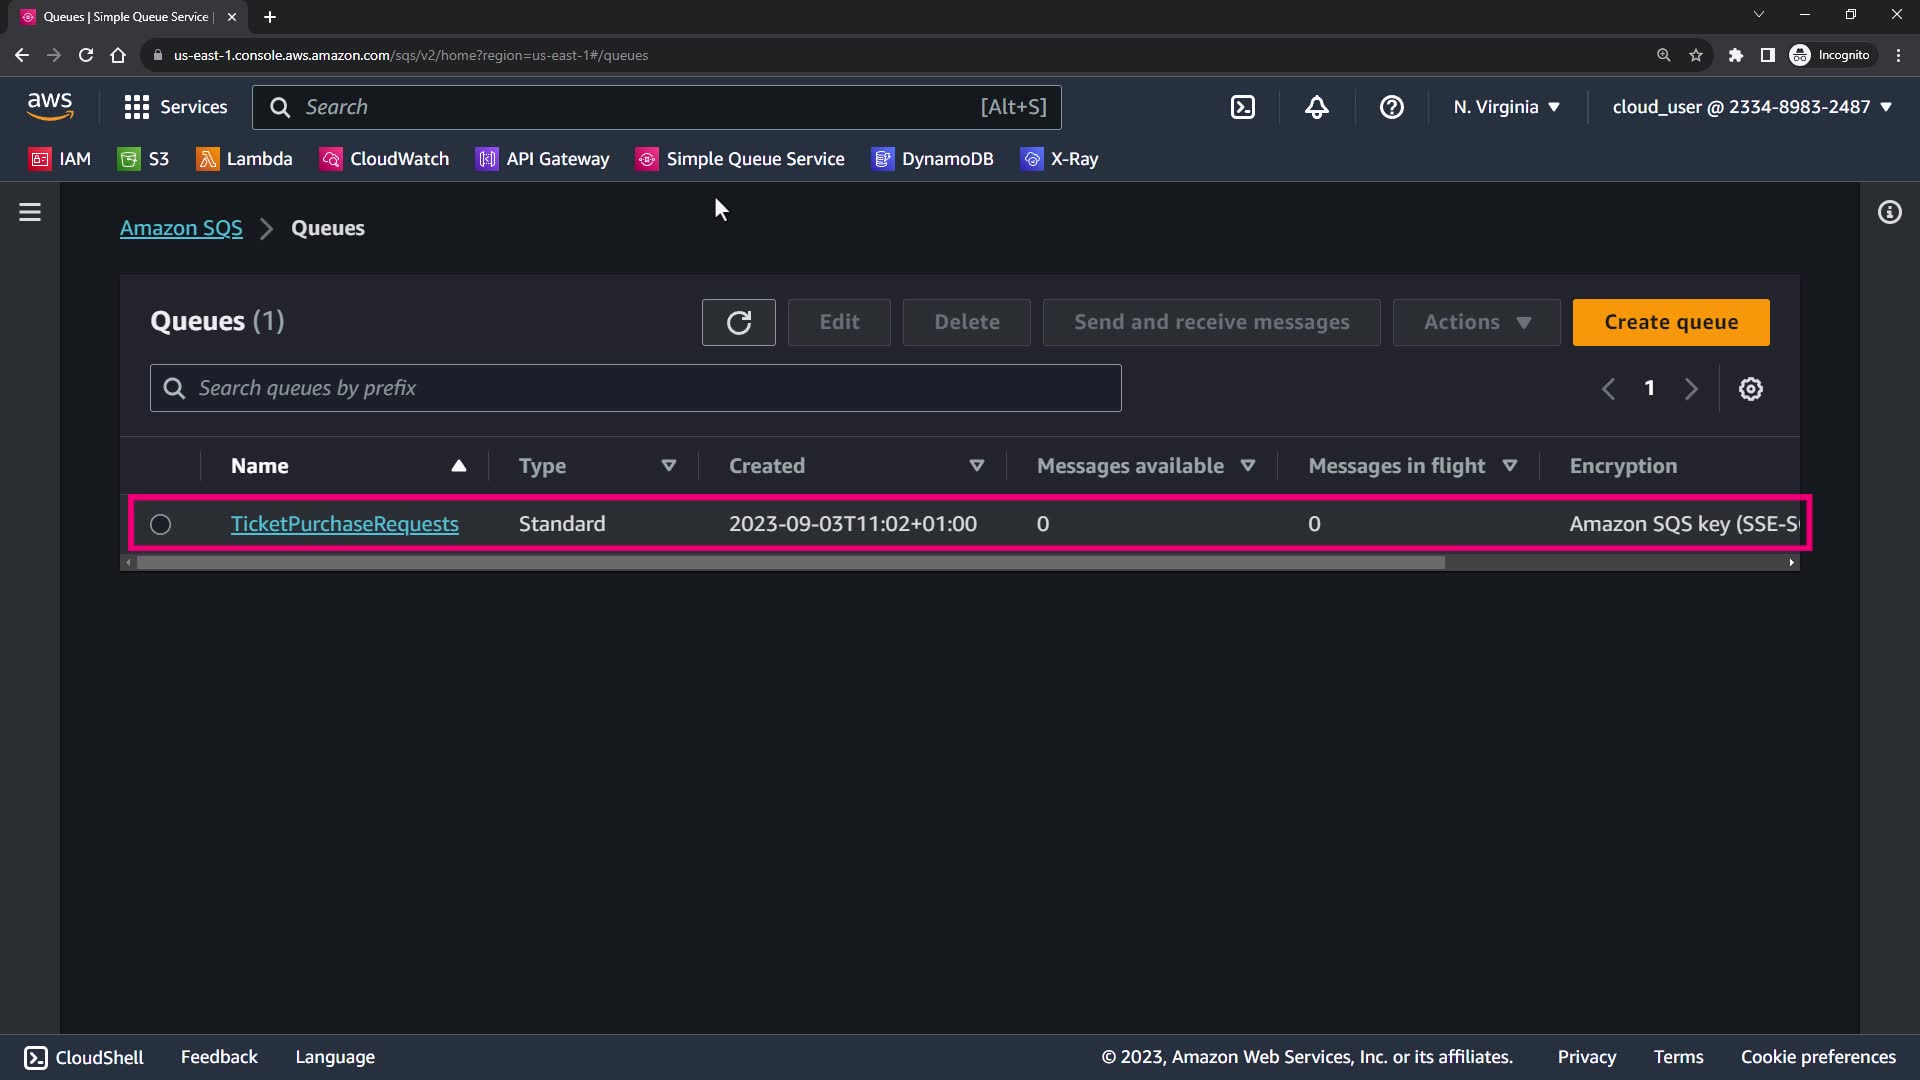Open the Actions dropdown
Screen dimensions: 1920x1080
click(1476, 322)
